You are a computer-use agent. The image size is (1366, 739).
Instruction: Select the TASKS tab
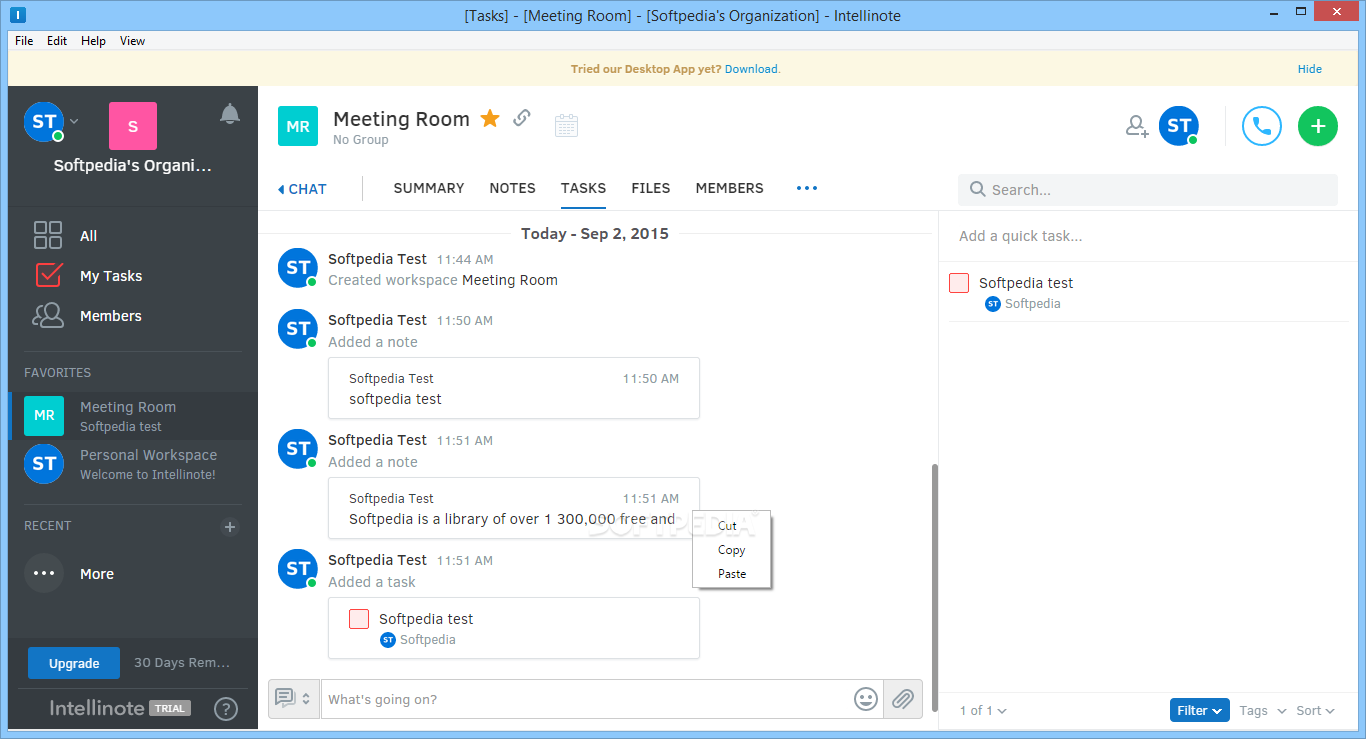pos(583,188)
